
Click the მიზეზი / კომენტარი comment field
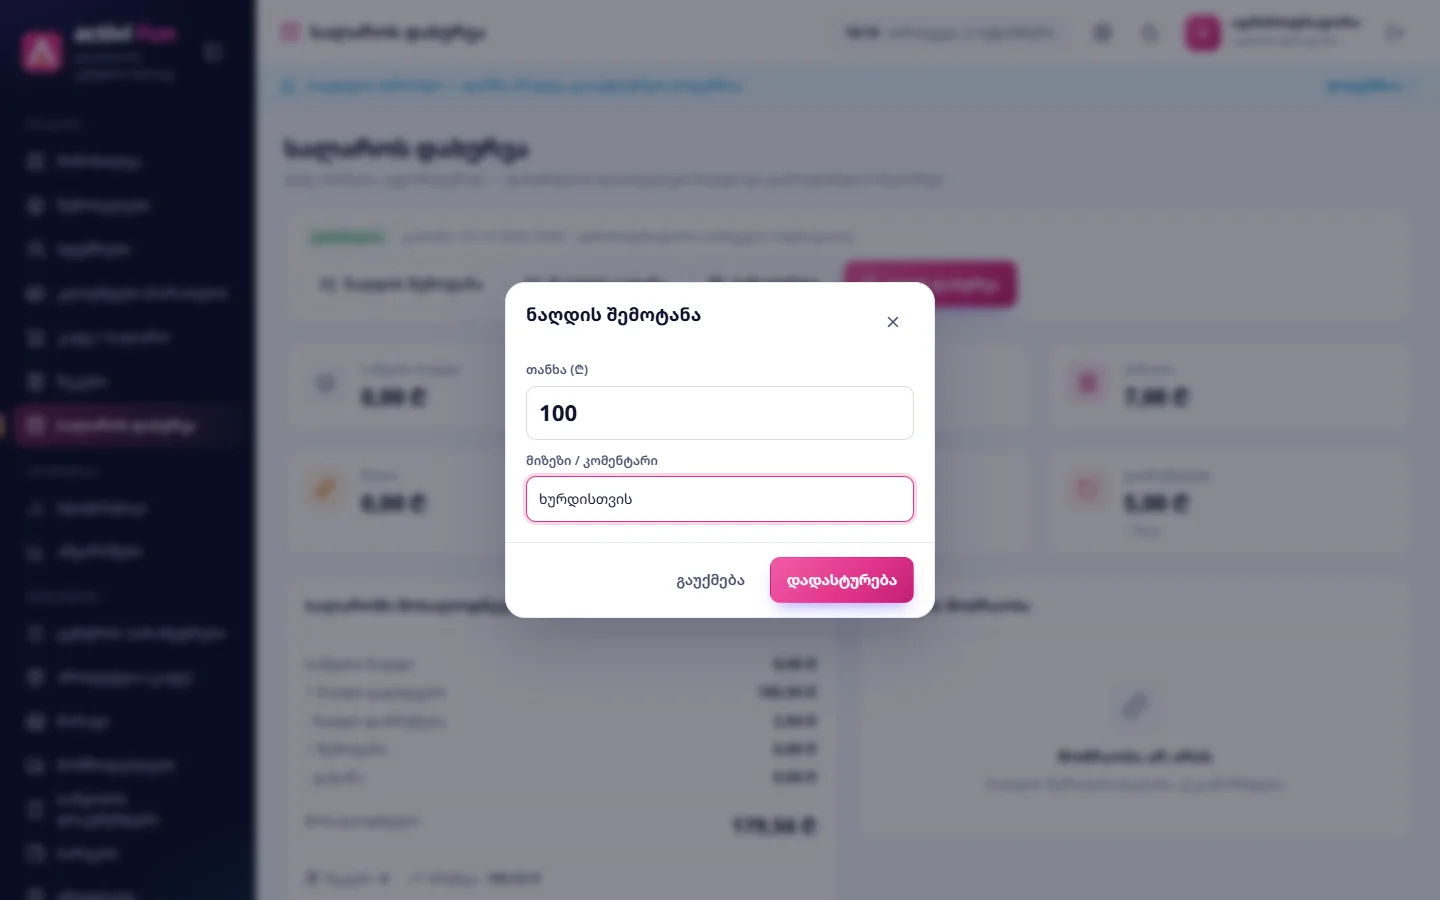(x=720, y=499)
